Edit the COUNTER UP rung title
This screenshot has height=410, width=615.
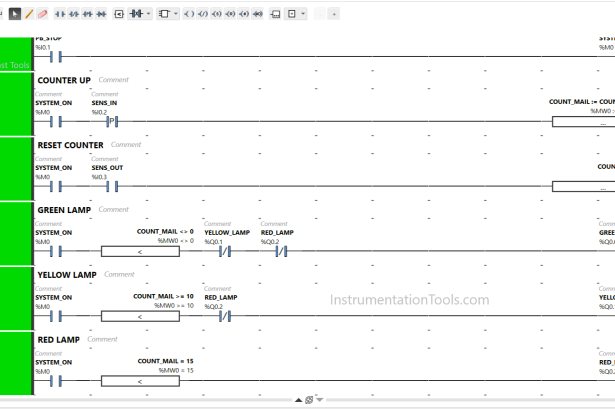64,80
